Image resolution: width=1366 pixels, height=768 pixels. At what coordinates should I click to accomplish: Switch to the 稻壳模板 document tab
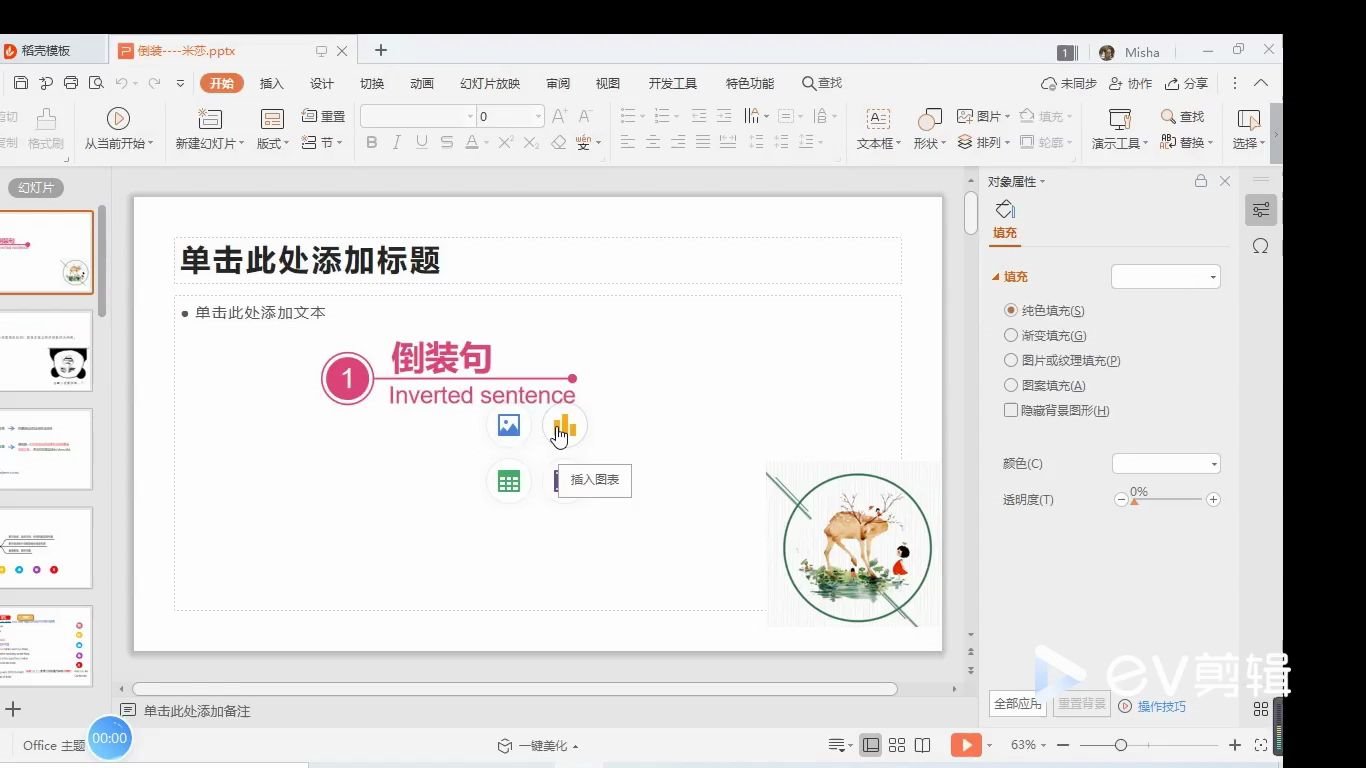(46, 50)
